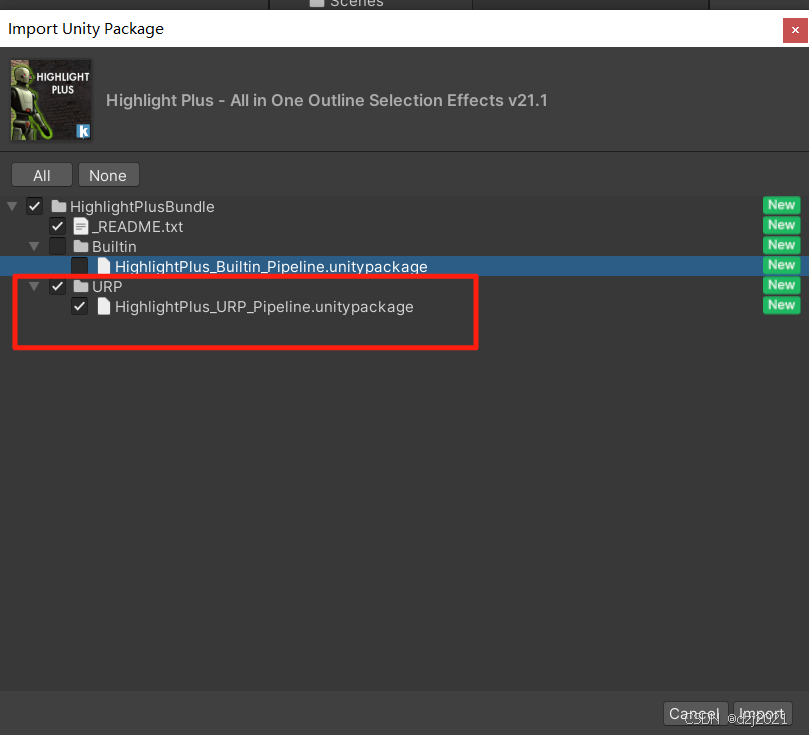Select the HighlightPlusBundle row label
This screenshot has width=809, height=735.
pyautogui.click(x=142, y=207)
